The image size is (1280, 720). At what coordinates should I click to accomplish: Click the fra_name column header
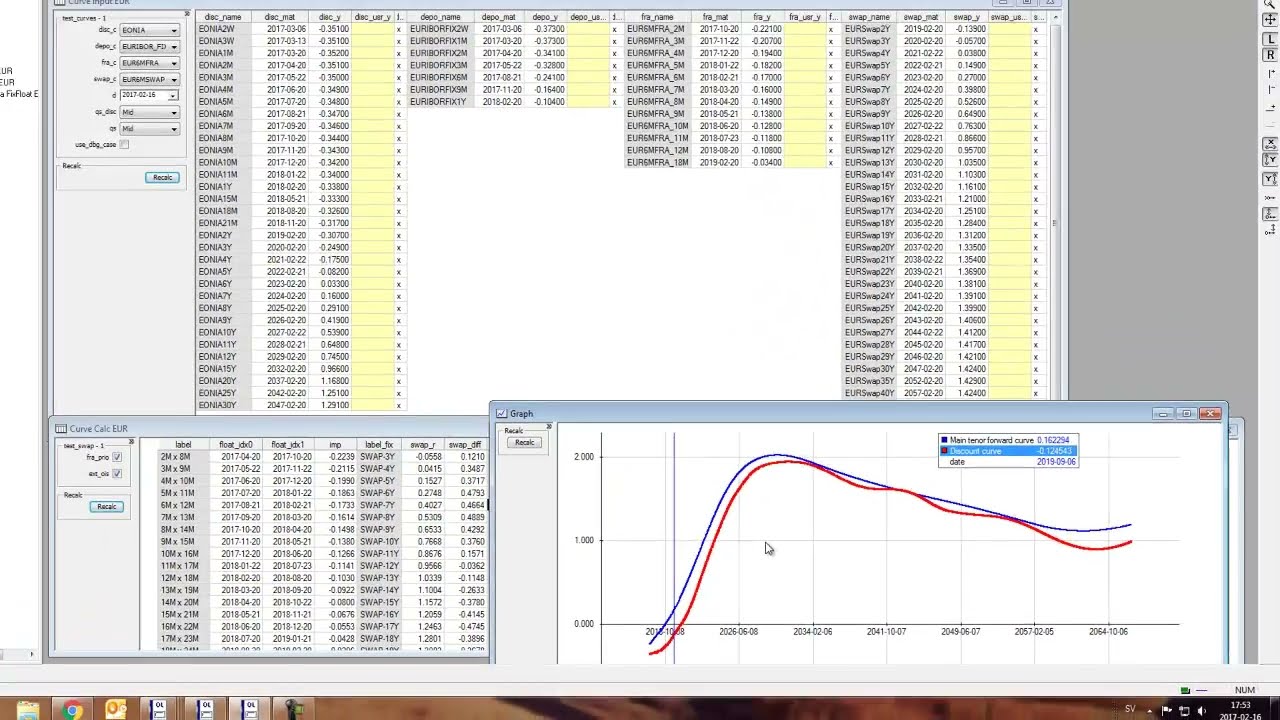[657, 17]
